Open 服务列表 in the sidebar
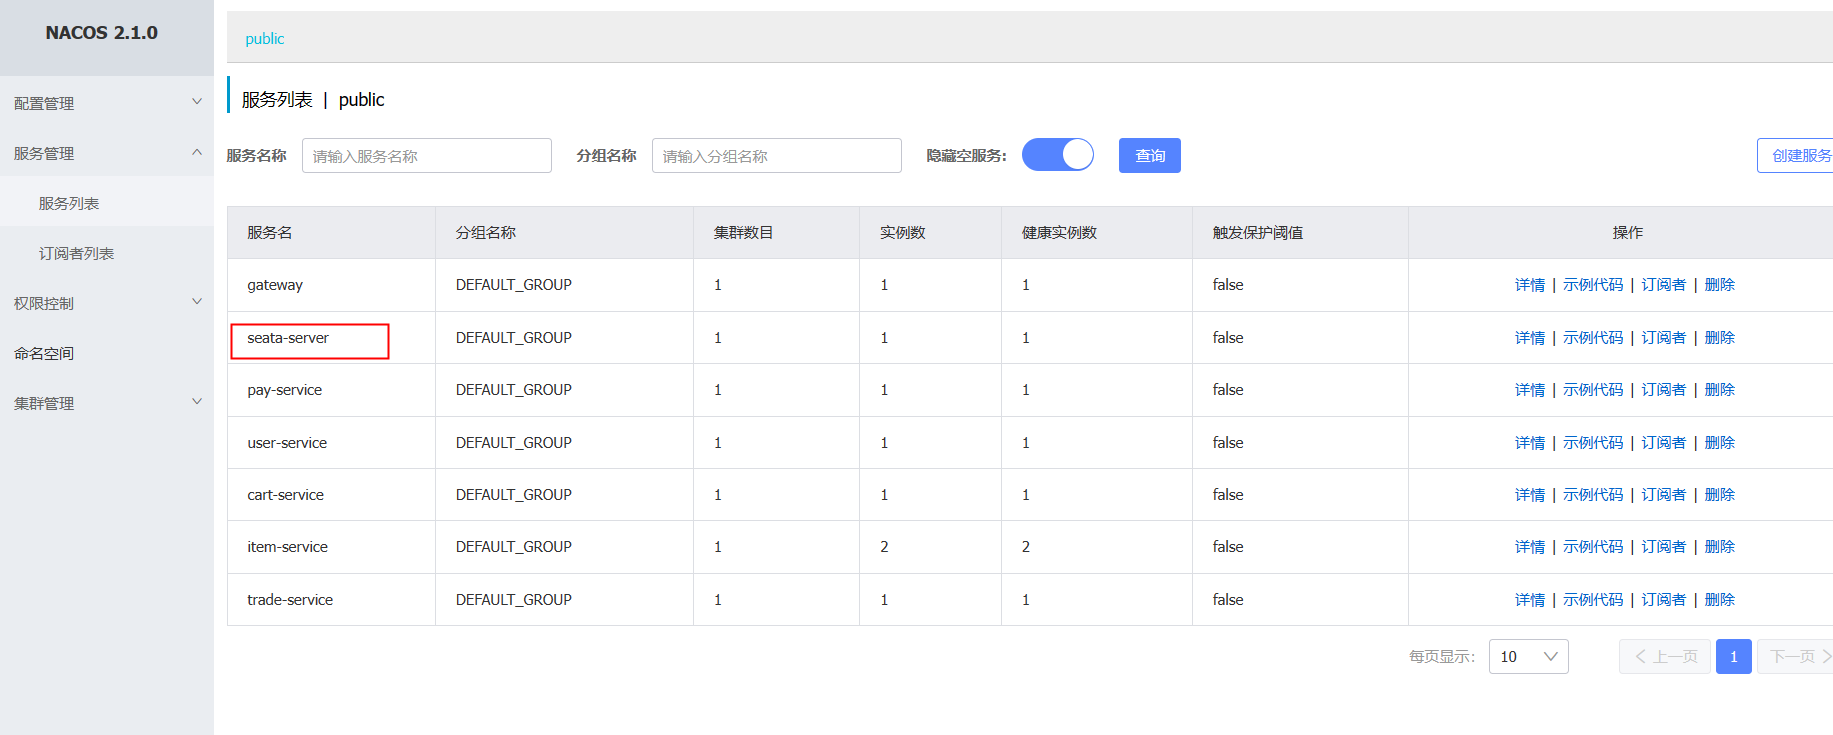This screenshot has width=1833, height=735. [69, 203]
